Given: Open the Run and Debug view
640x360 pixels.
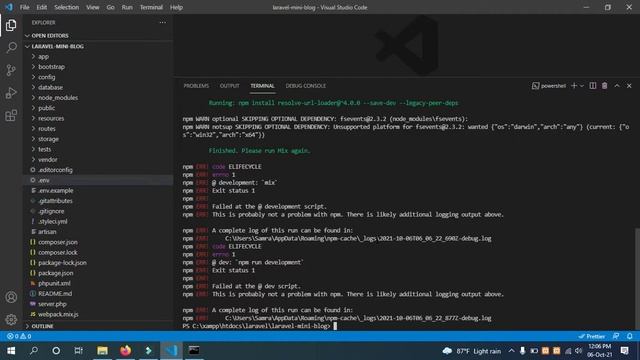Looking at the screenshot, I should tap(11, 93).
